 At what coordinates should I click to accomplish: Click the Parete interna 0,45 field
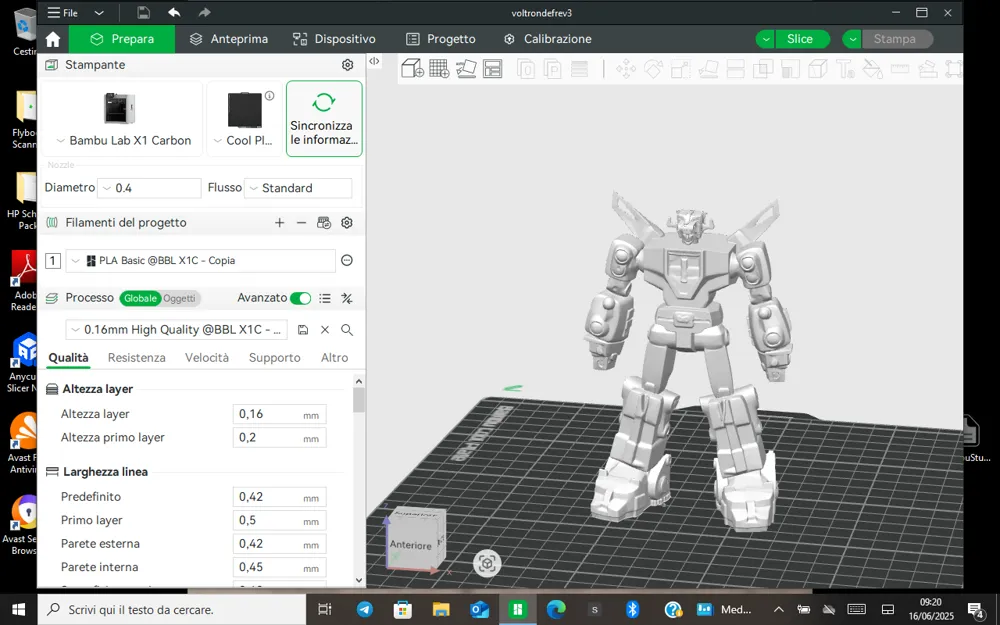[279, 567]
